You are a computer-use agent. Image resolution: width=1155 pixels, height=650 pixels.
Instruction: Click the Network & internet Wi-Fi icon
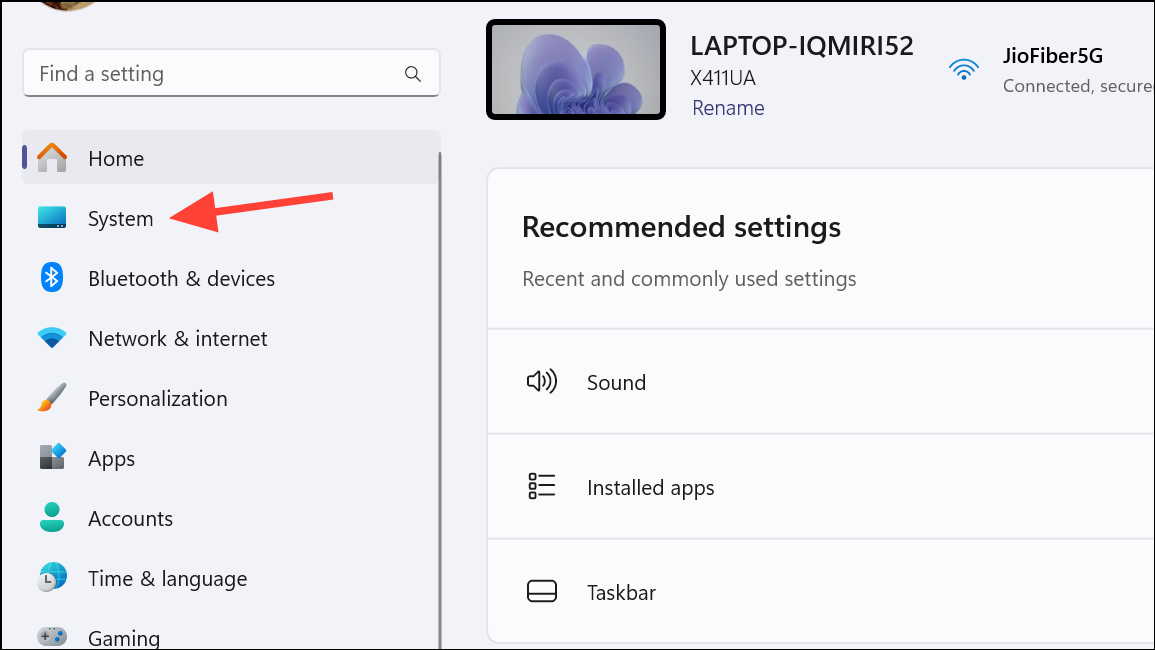click(x=51, y=338)
